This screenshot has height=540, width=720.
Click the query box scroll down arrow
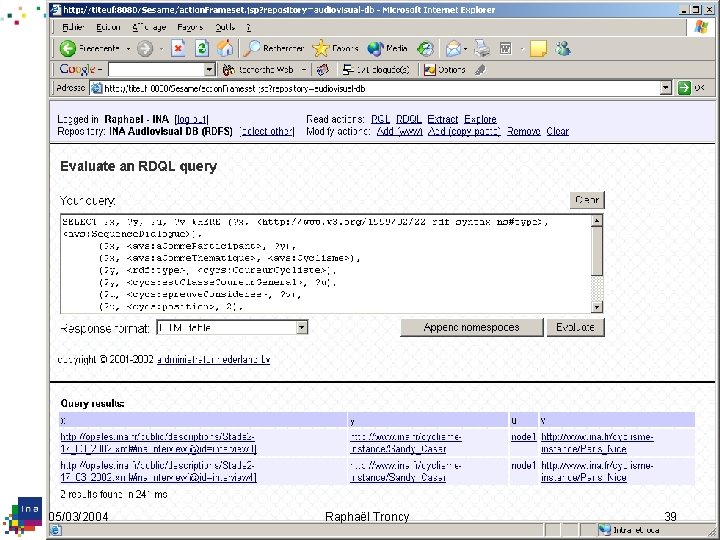[x=596, y=307]
